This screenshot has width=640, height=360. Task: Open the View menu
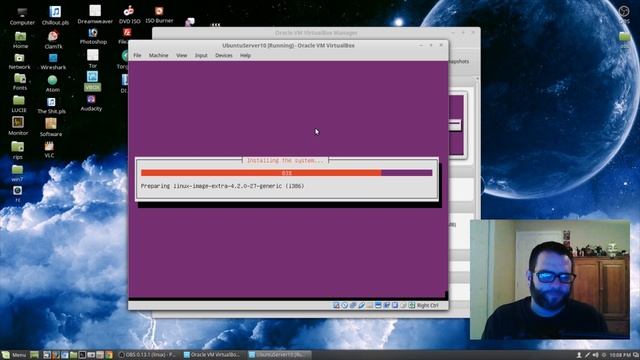[x=182, y=55]
